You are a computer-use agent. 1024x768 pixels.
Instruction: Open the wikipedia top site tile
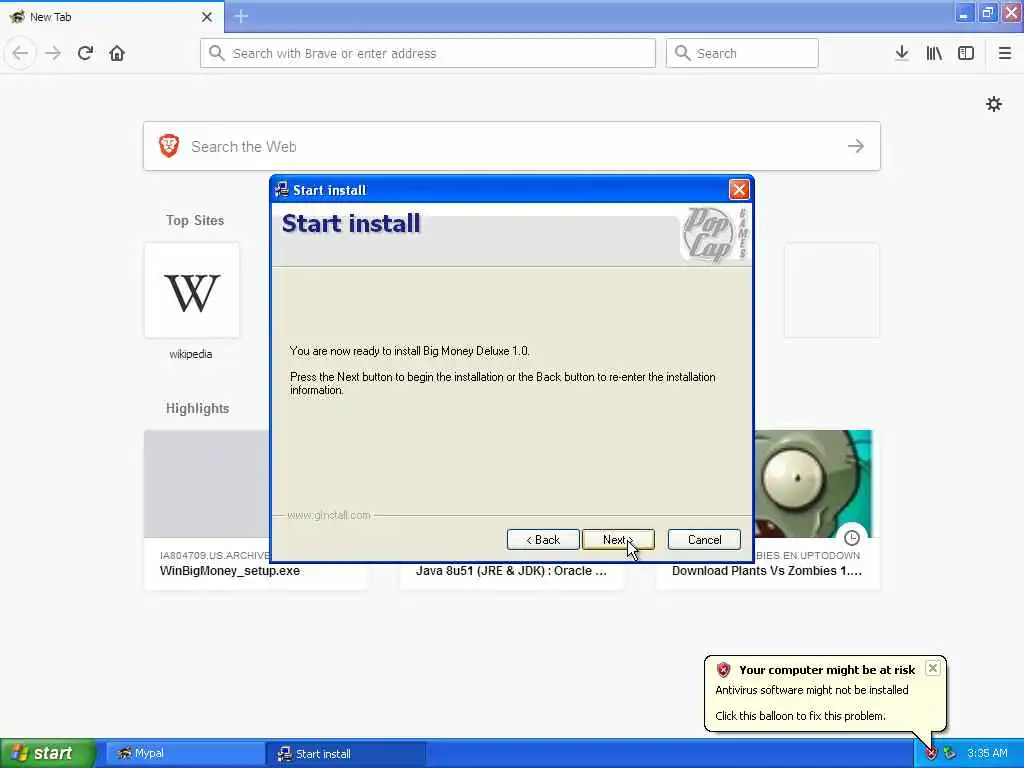(x=192, y=291)
